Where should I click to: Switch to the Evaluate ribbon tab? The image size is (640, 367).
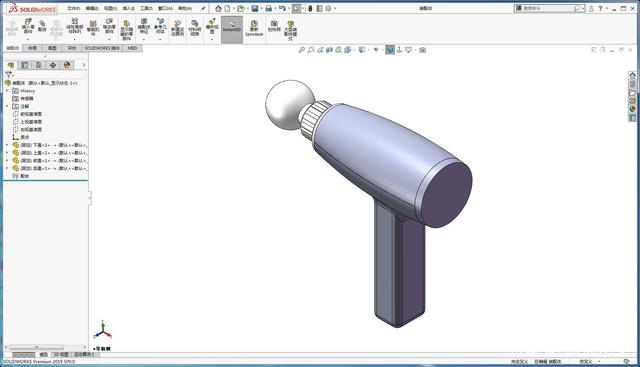click(72, 48)
